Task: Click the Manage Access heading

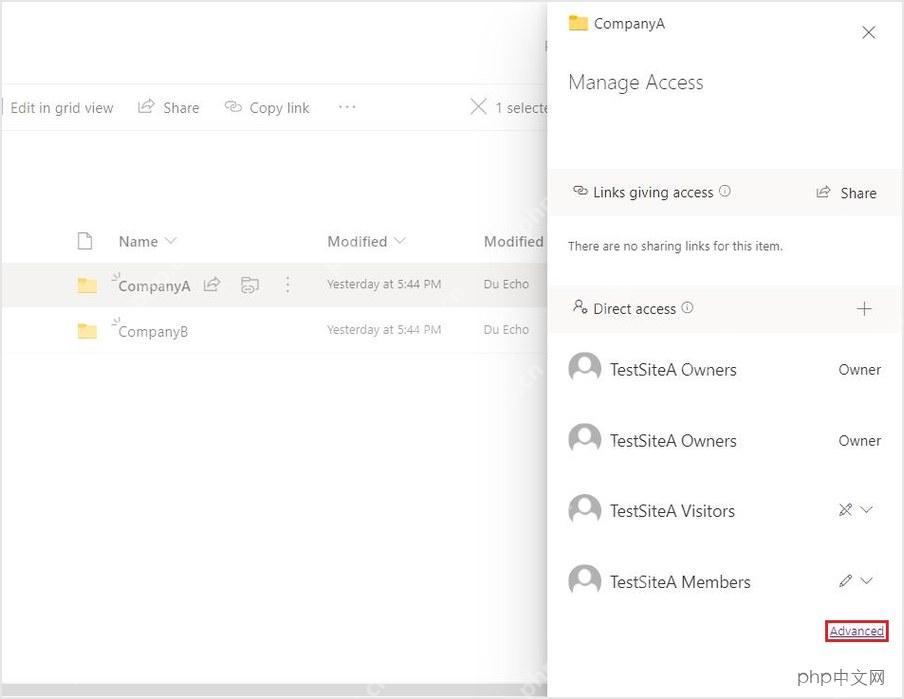Action: pyautogui.click(x=636, y=82)
